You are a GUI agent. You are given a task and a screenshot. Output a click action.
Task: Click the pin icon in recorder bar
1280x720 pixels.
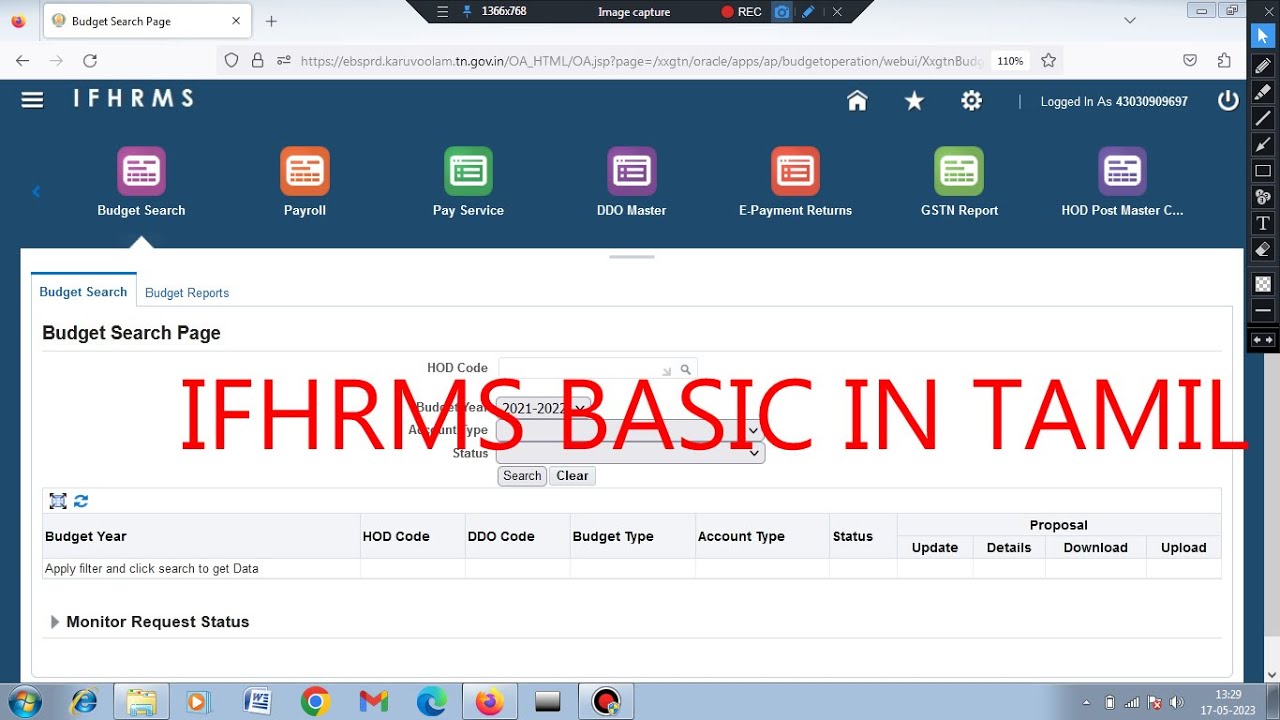click(x=466, y=12)
